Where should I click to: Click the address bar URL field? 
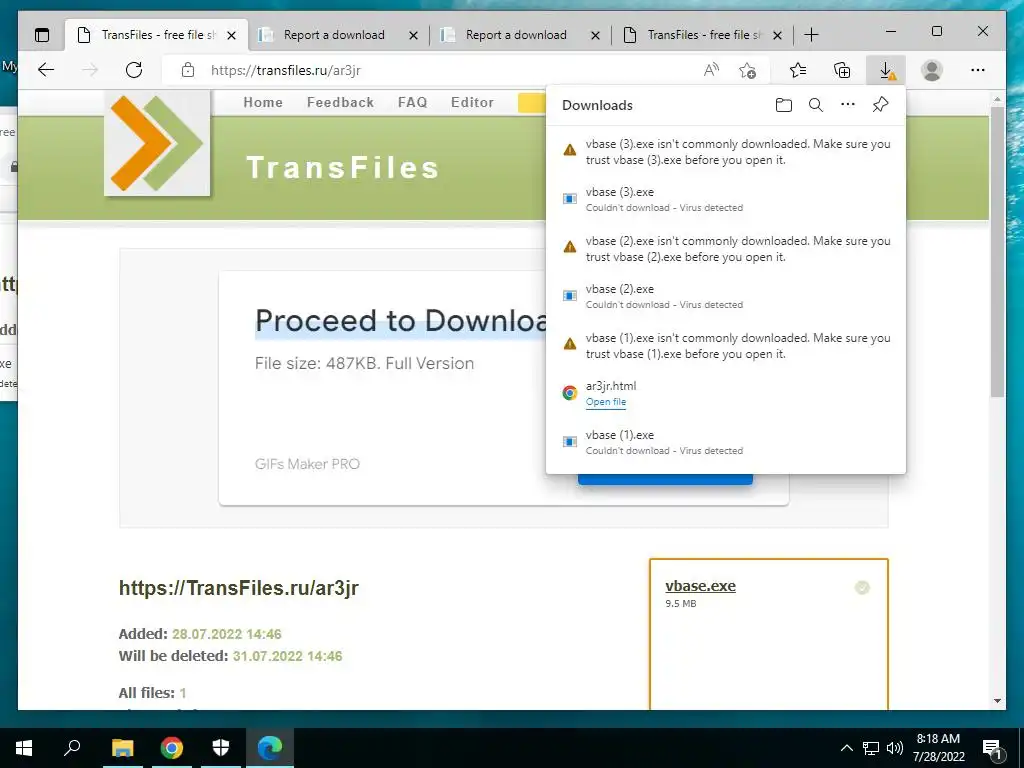click(x=451, y=71)
